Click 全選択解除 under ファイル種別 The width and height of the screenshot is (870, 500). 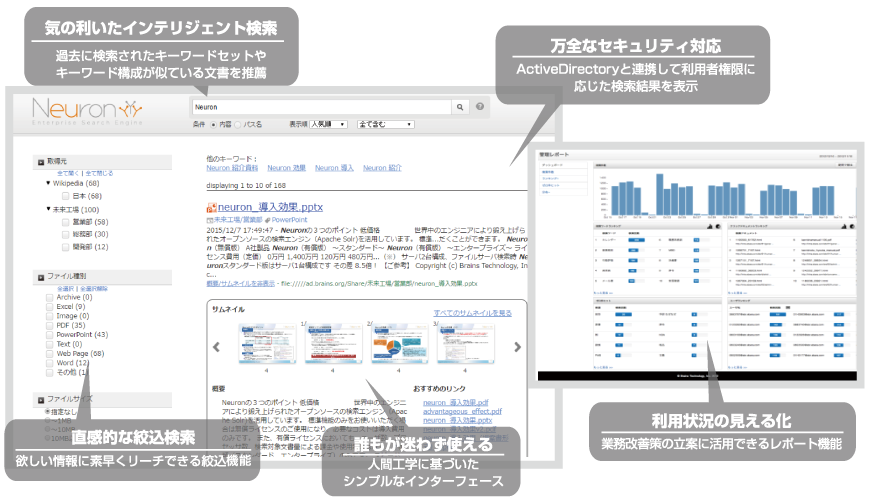point(94,289)
